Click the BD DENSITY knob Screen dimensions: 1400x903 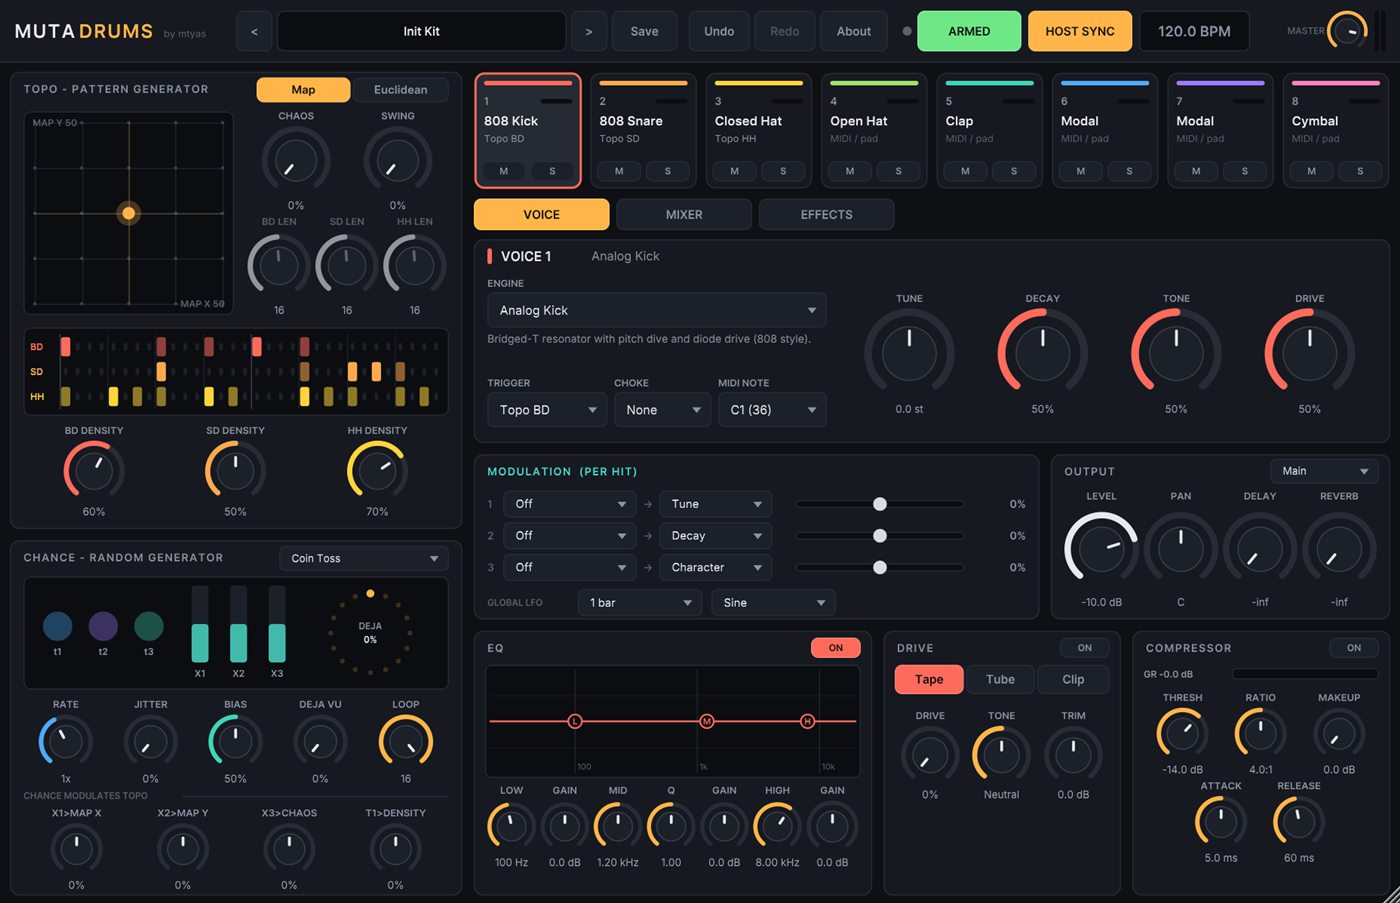94,470
